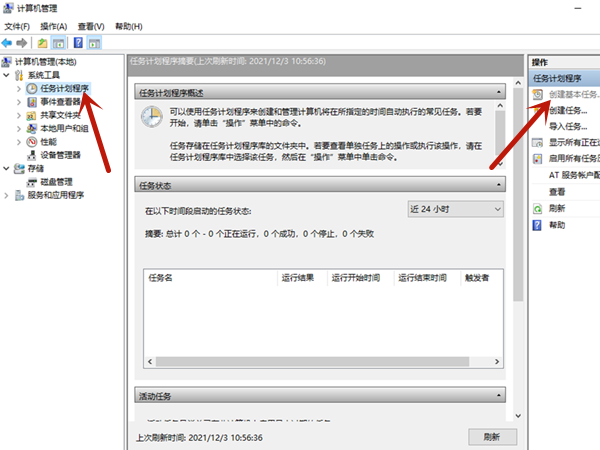The height and width of the screenshot is (450, 600).
Task: Click the 刷新 button at the bottom
Action: (491, 437)
